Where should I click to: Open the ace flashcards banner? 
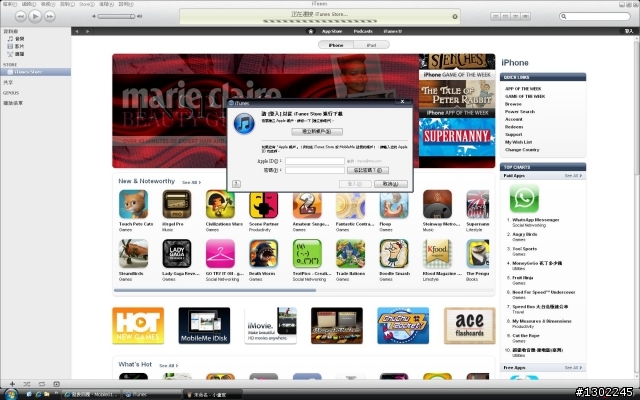(x=469, y=325)
